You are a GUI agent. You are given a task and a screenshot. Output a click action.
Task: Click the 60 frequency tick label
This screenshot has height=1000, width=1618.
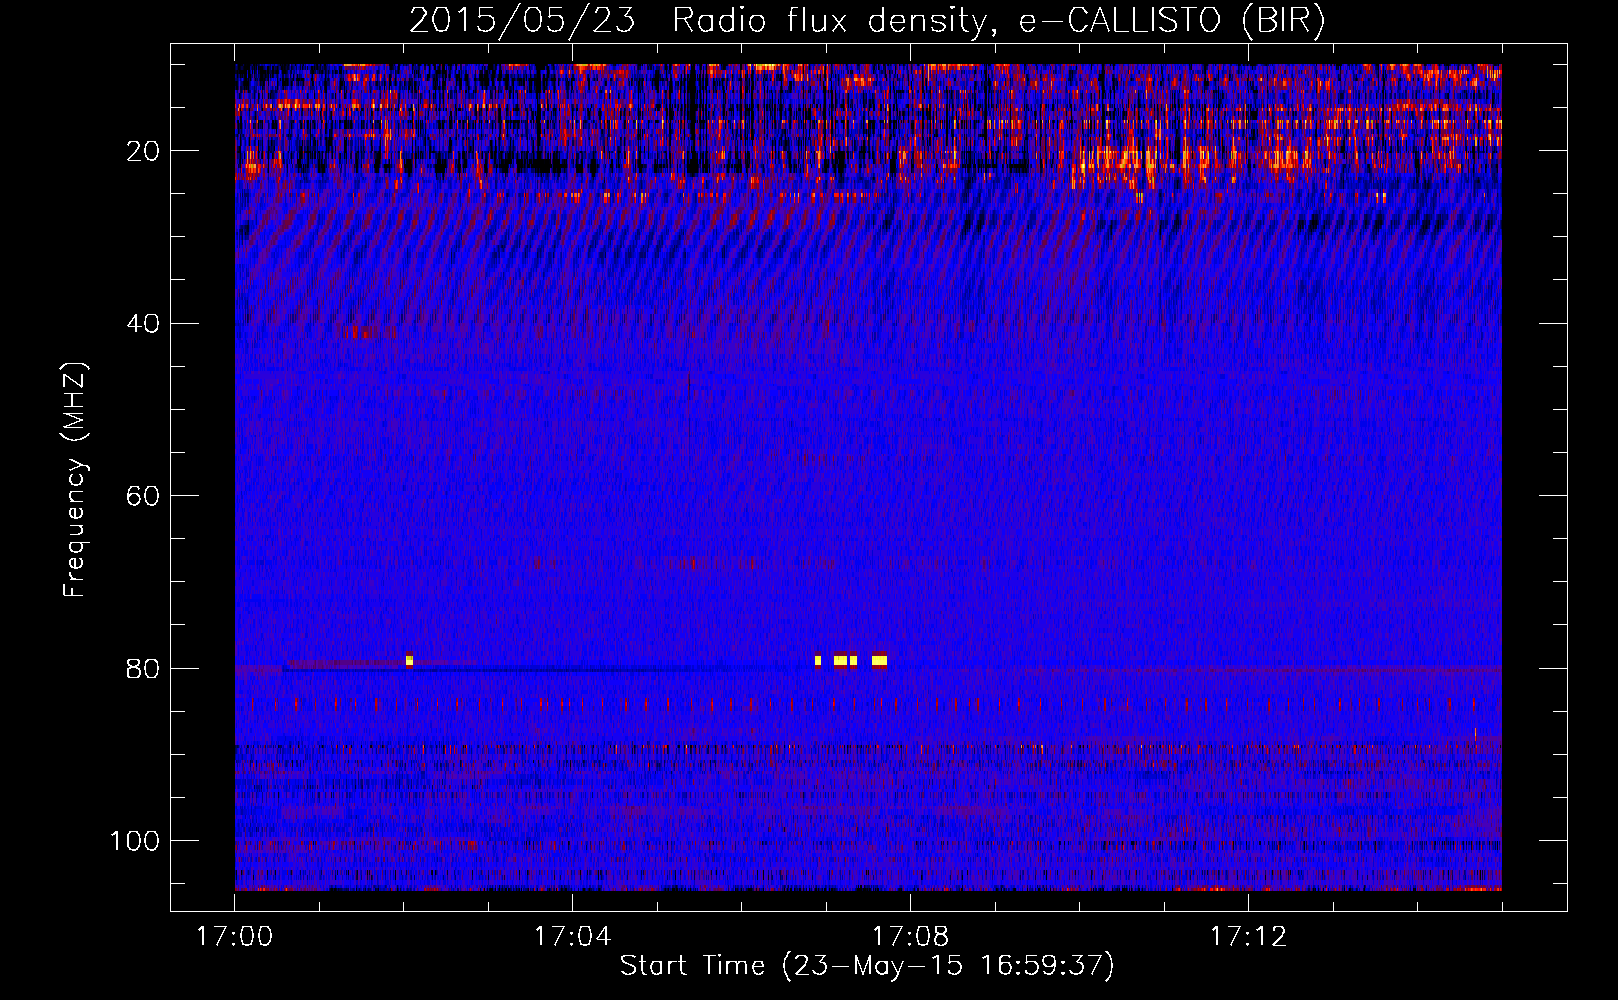pyautogui.click(x=144, y=497)
